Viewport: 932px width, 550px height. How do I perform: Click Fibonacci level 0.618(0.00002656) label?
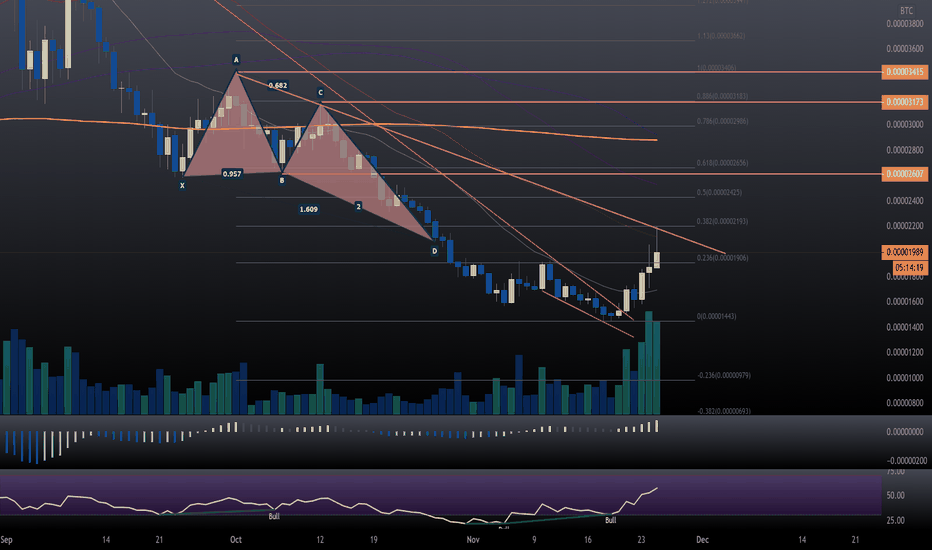point(723,162)
